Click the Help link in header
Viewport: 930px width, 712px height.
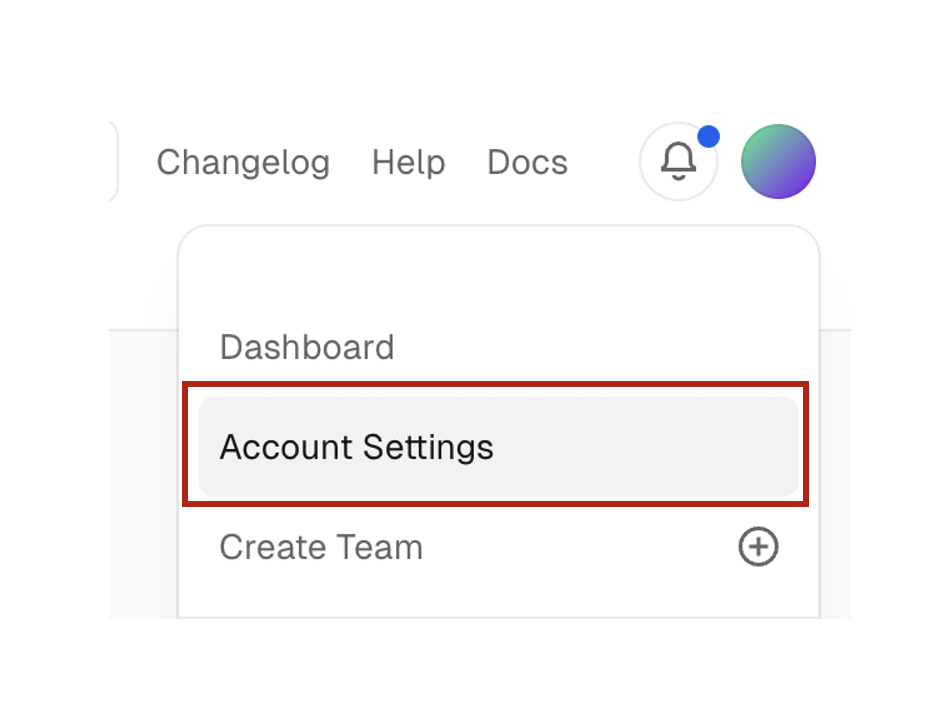[x=408, y=162]
